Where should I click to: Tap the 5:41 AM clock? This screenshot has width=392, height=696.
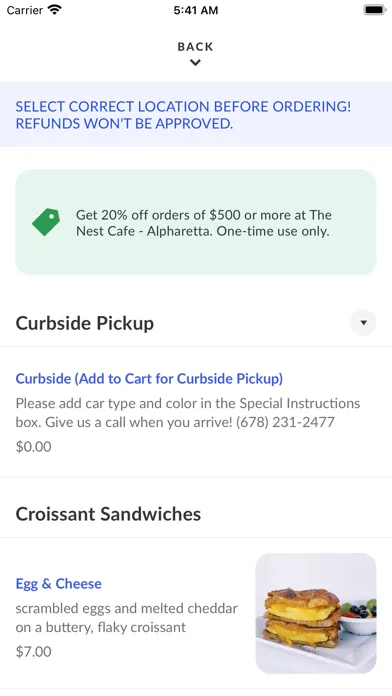[x=196, y=10]
